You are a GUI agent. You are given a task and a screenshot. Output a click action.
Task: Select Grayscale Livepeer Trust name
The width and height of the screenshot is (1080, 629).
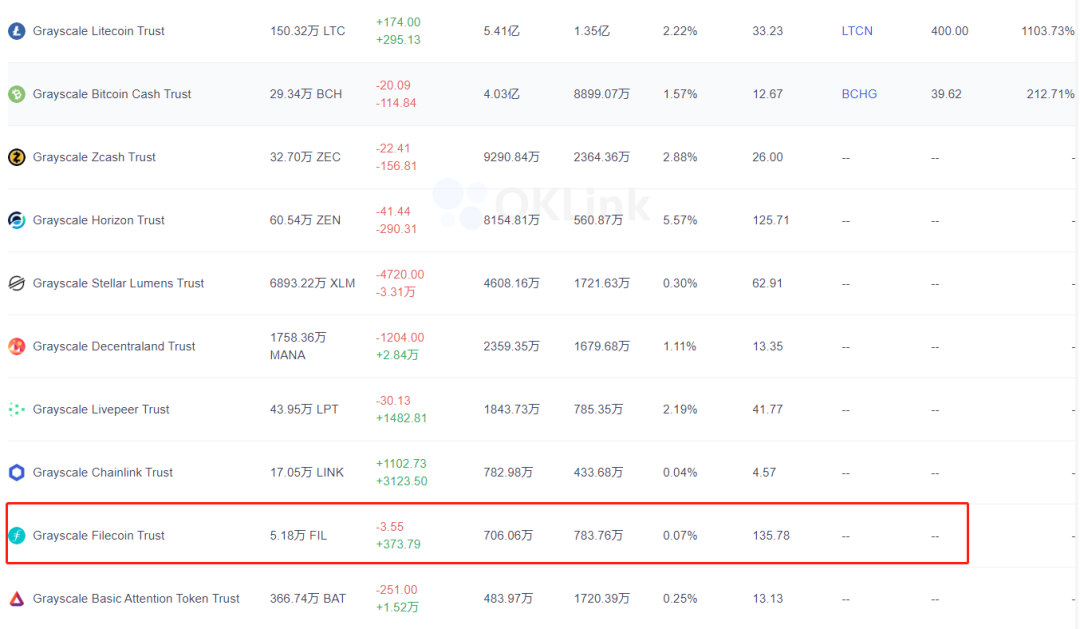pyautogui.click(x=101, y=409)
